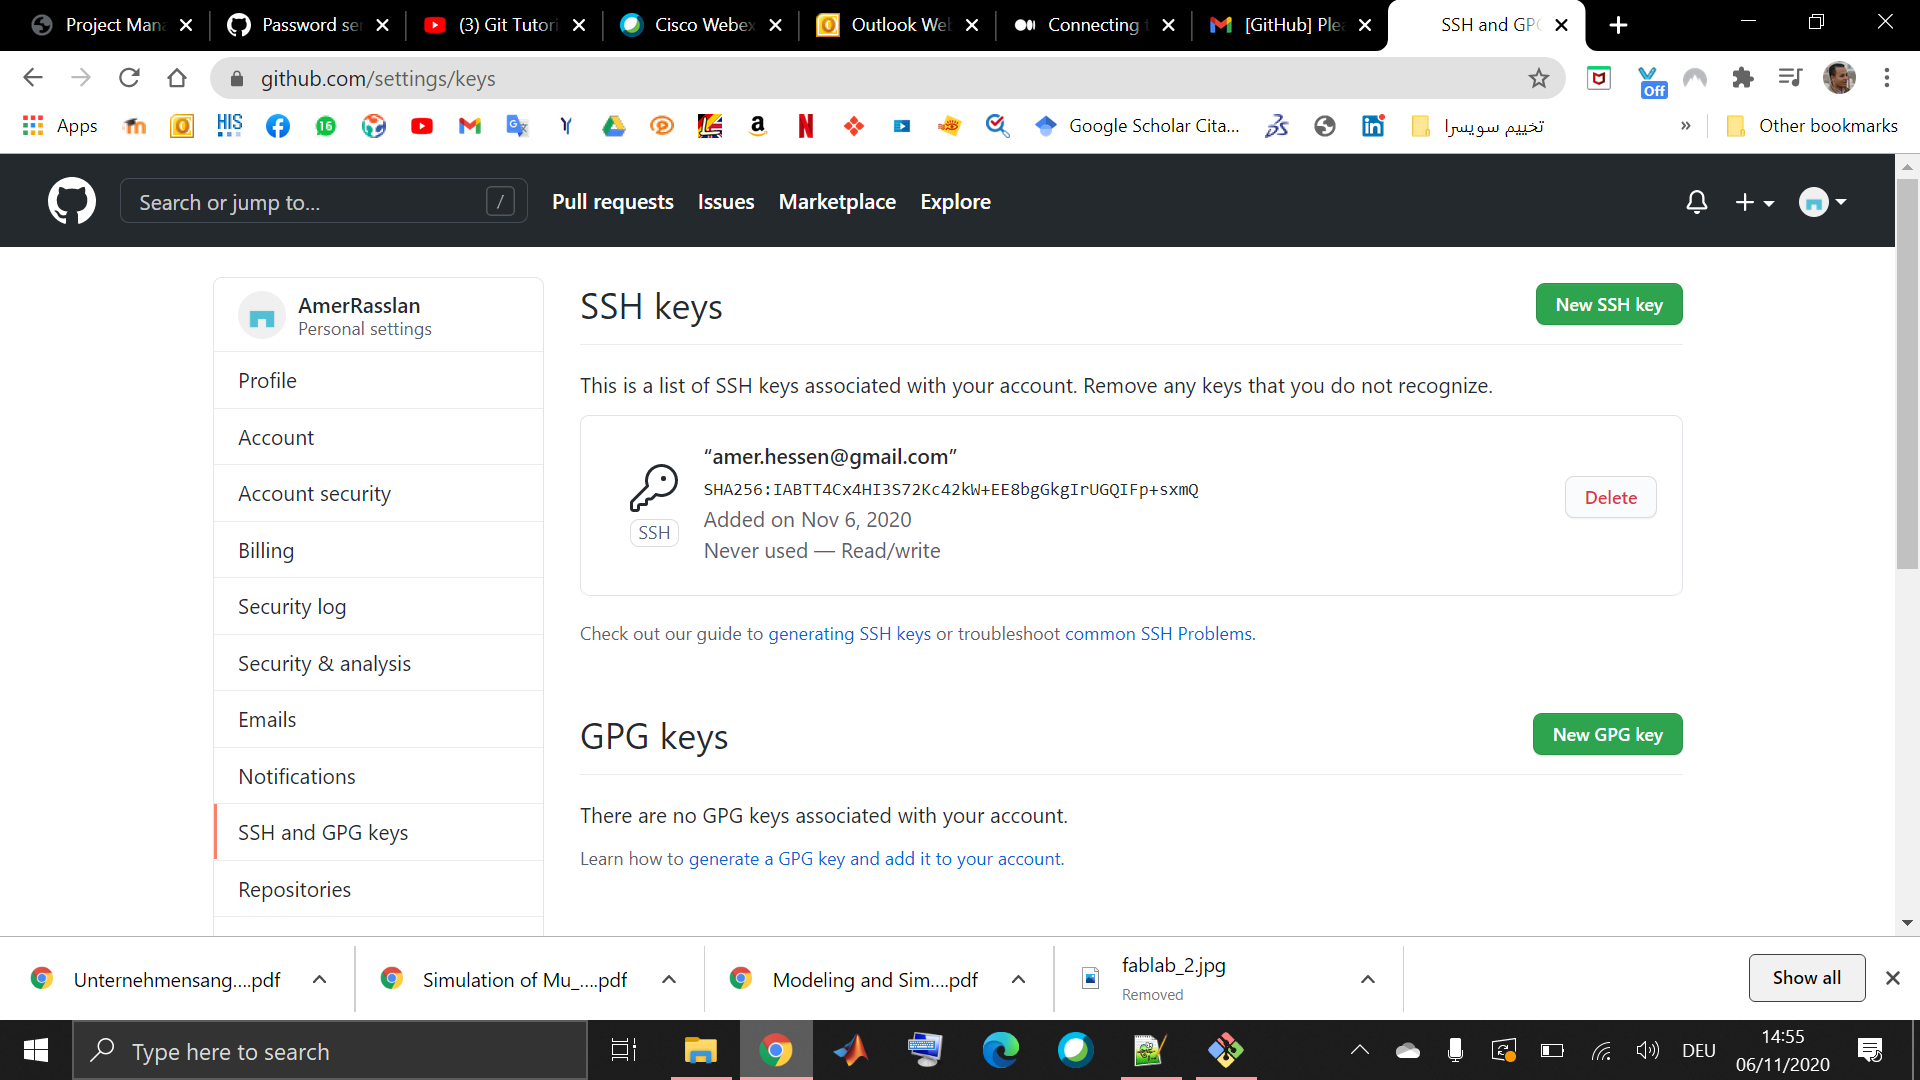Focus the Search or jump to field
This screenshot has height=1080, width=1920.
[x=323, y=202]
